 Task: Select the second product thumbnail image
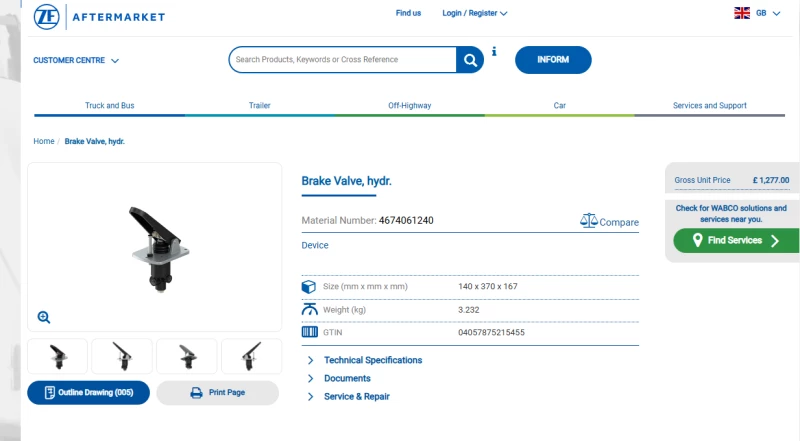click(x=122, y=356)
